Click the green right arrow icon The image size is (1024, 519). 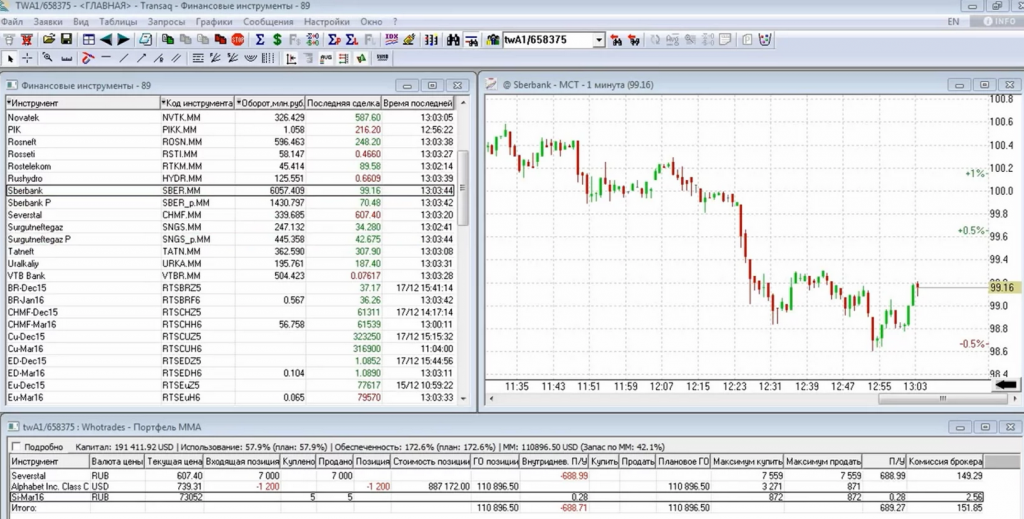(124, 40)
